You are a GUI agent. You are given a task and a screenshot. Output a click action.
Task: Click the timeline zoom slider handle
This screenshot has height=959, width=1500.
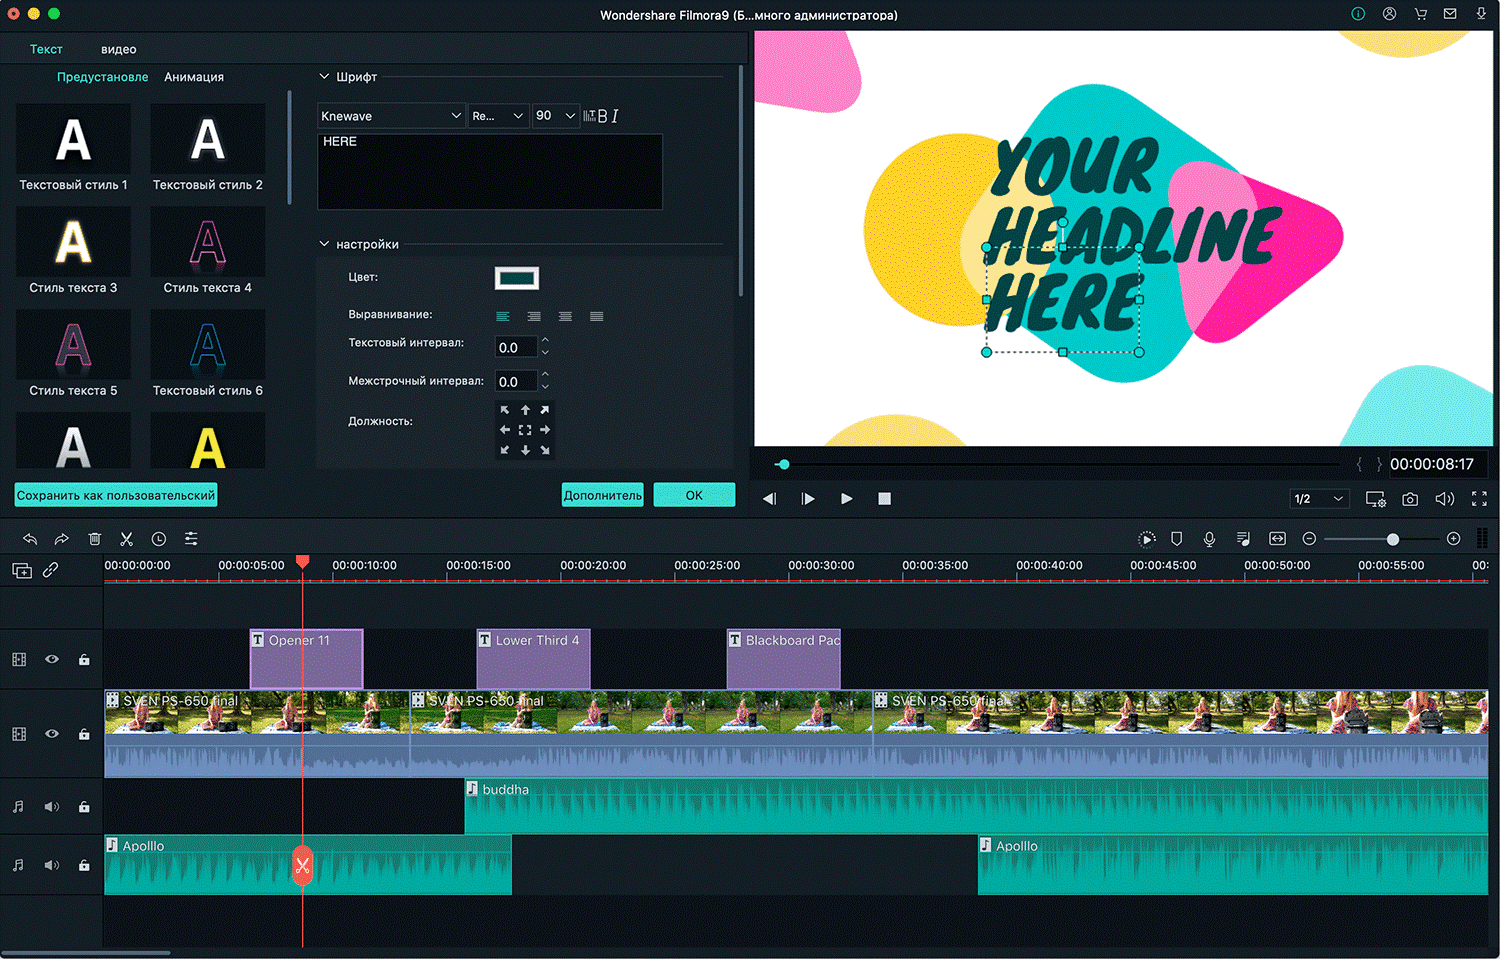[1393, 539]
